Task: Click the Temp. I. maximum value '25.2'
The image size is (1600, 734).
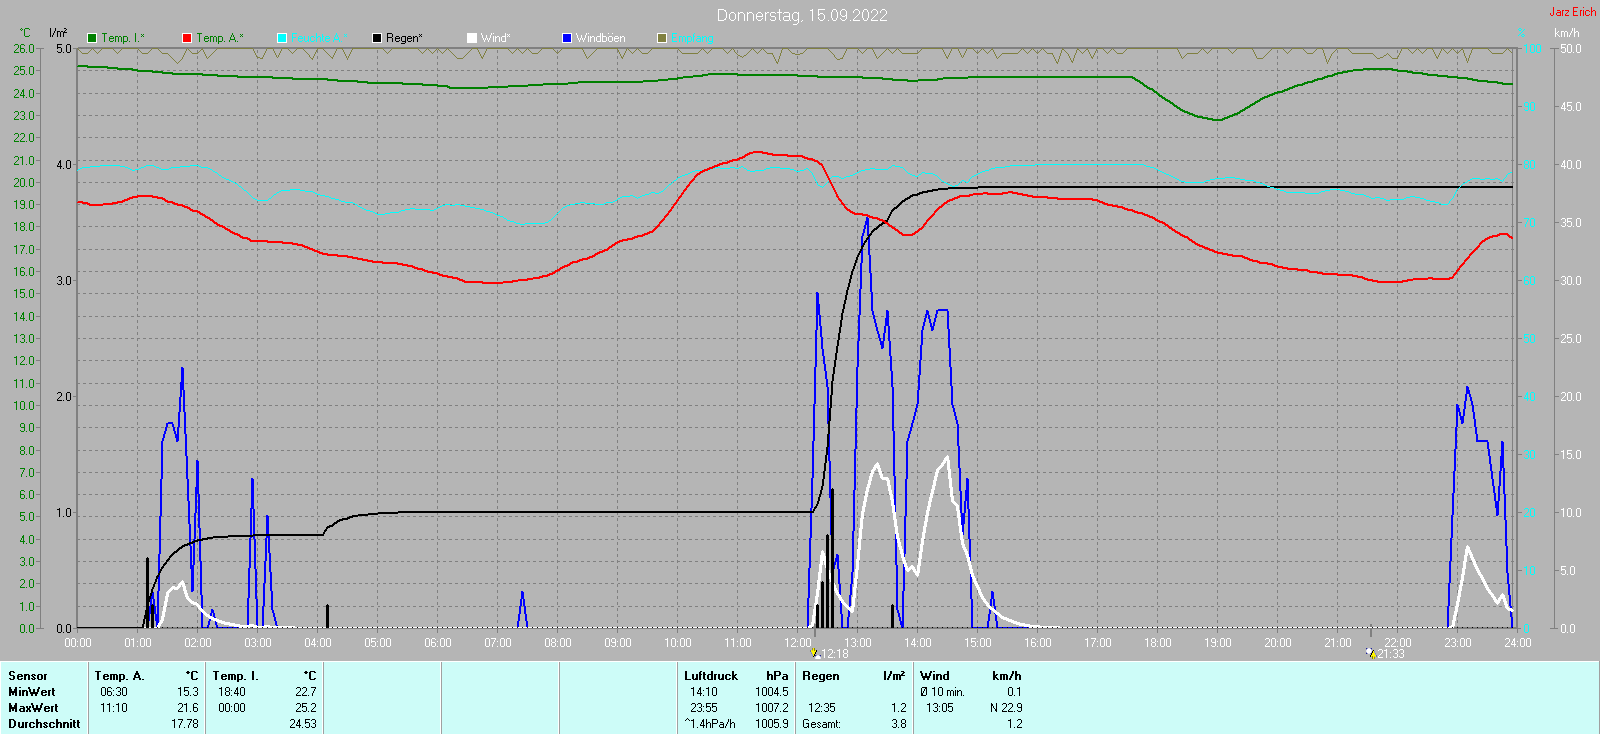Action: tap(306, 708)
